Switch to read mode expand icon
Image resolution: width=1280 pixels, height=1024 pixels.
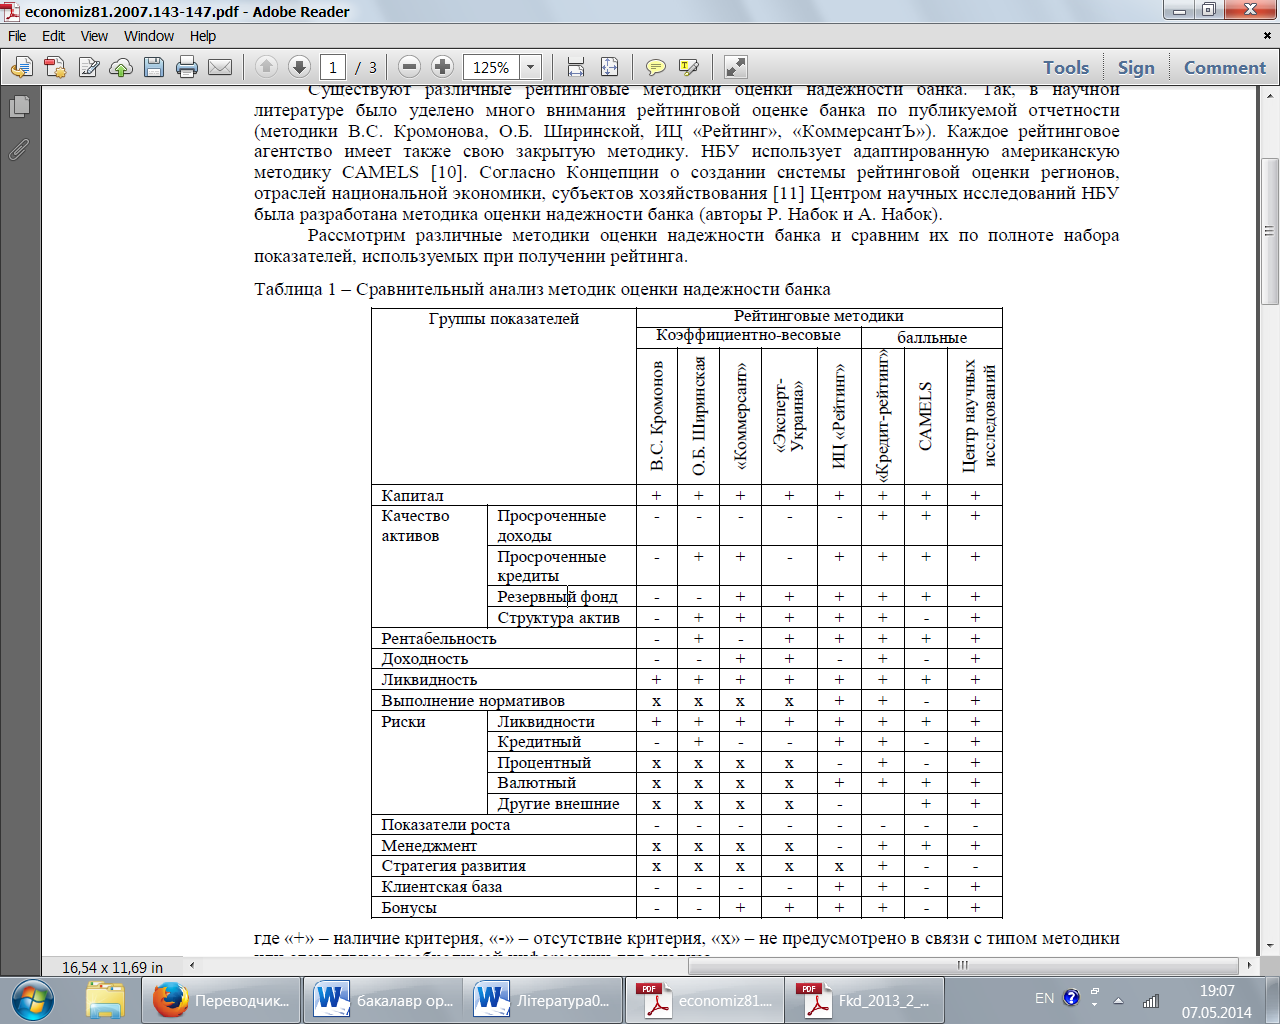[735, 67]
